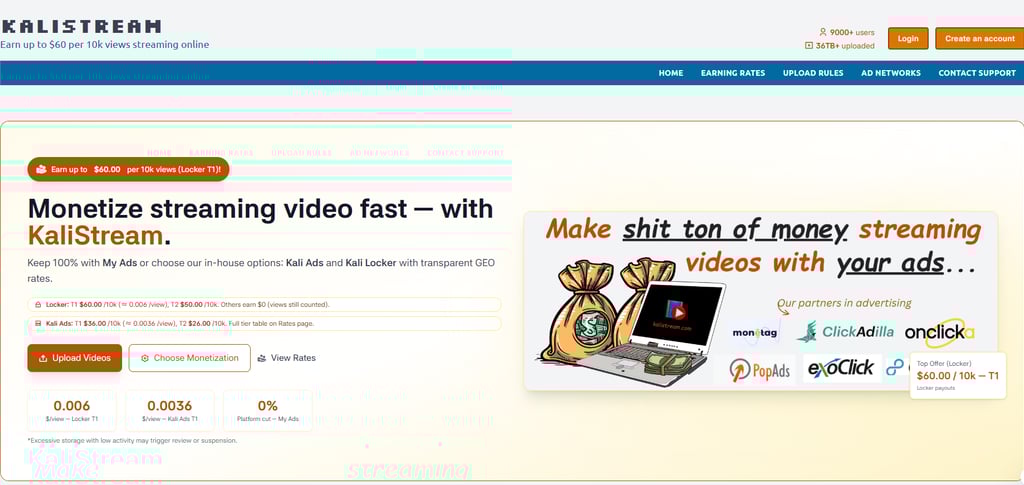Click the Kali Ads row icon
The image size is (1024, 485).
click(39, 323)
